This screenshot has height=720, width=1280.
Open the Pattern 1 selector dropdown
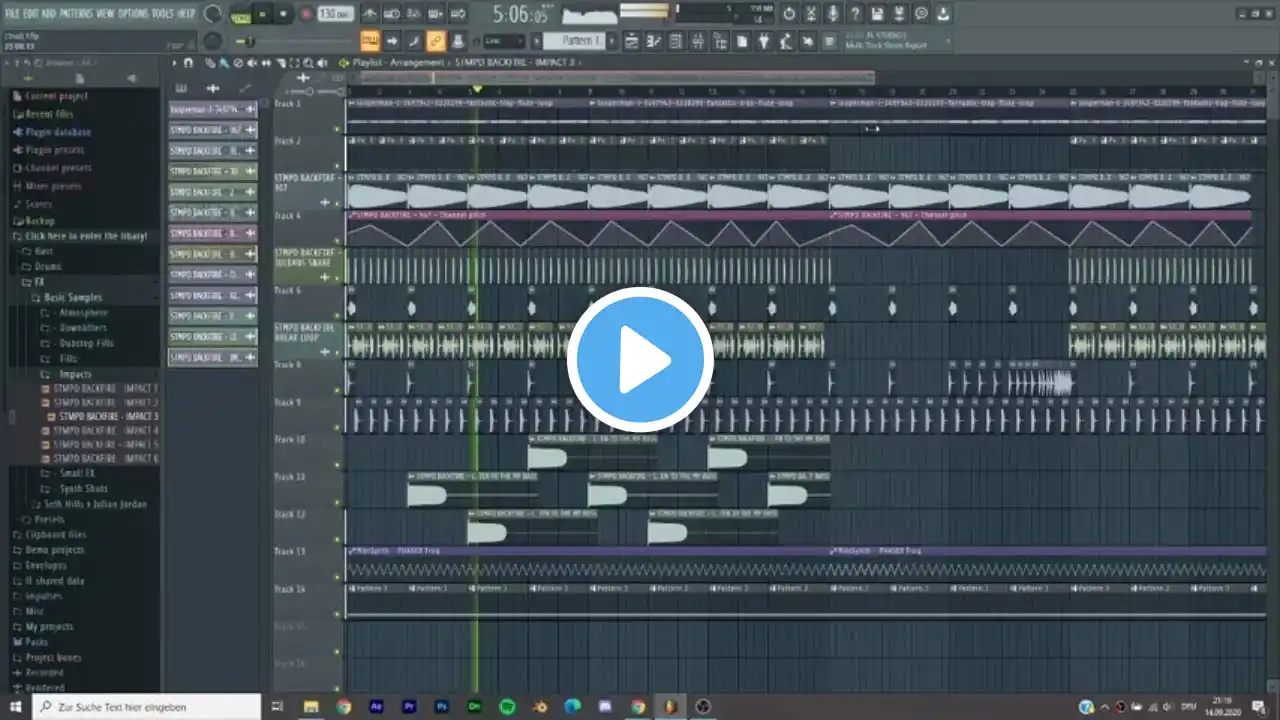click(575, 41)
